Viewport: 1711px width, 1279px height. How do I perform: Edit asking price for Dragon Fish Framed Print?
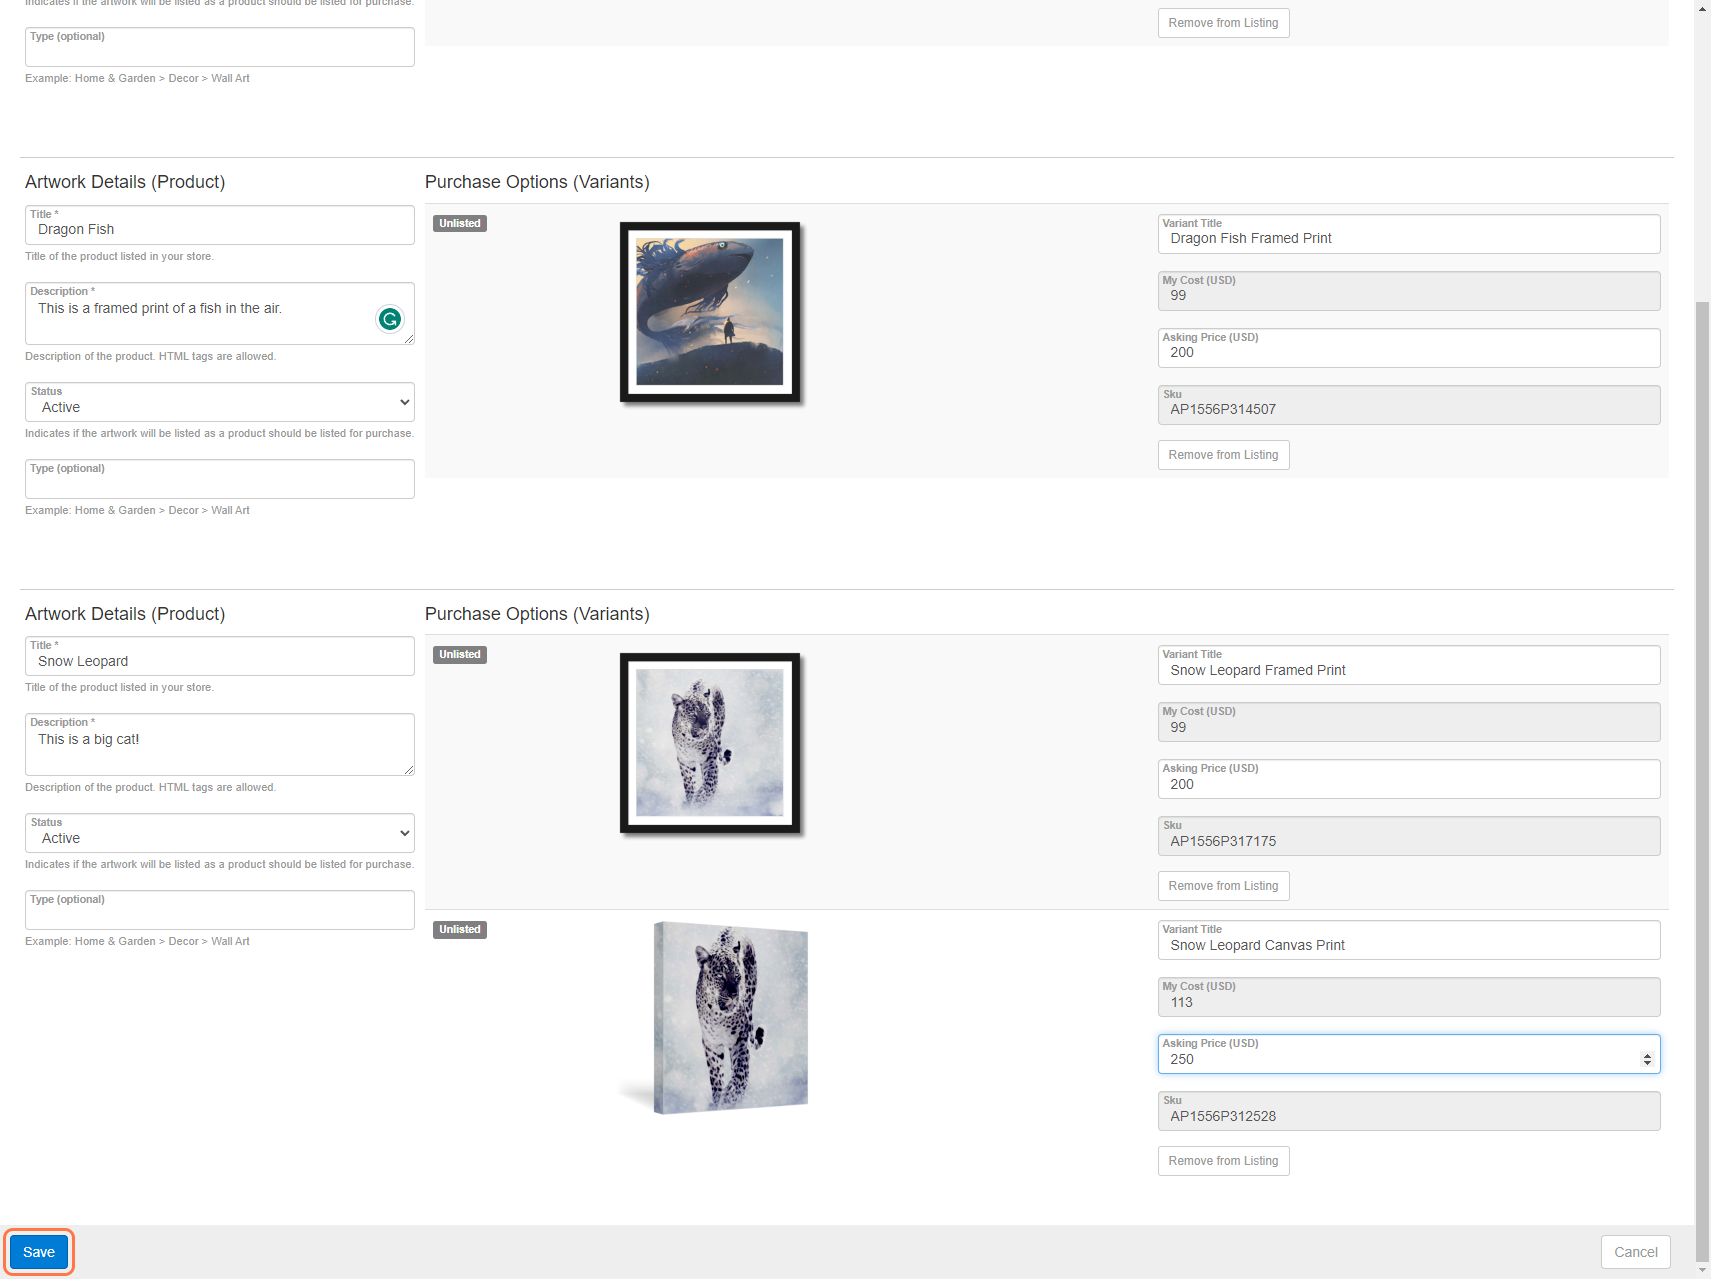tap(1409, 348)
